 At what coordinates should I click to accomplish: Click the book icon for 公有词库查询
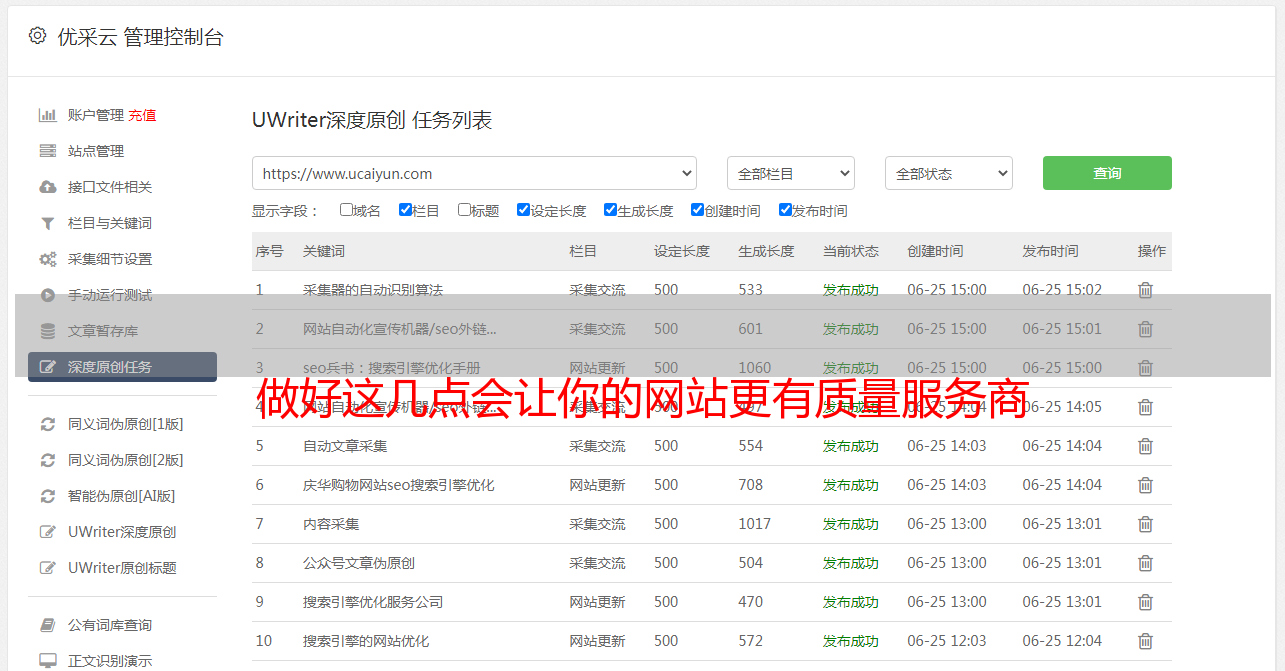[47, 625]
